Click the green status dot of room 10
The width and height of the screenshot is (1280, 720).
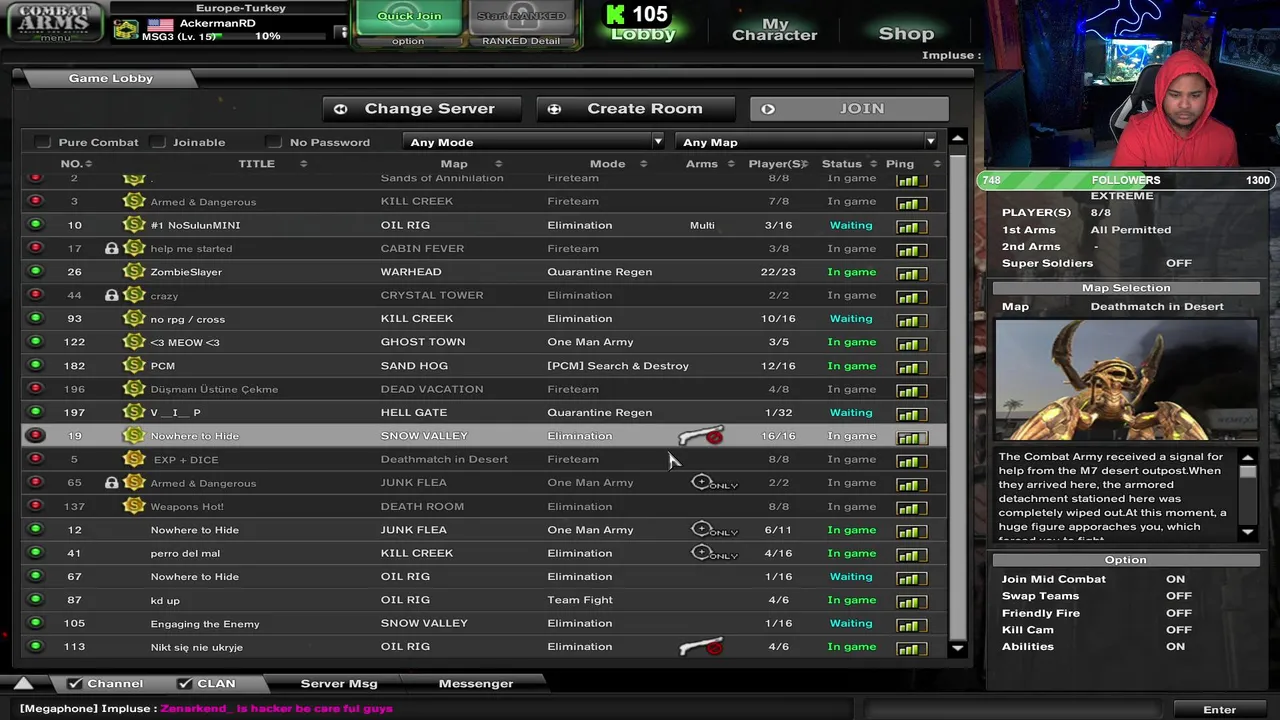36,225
